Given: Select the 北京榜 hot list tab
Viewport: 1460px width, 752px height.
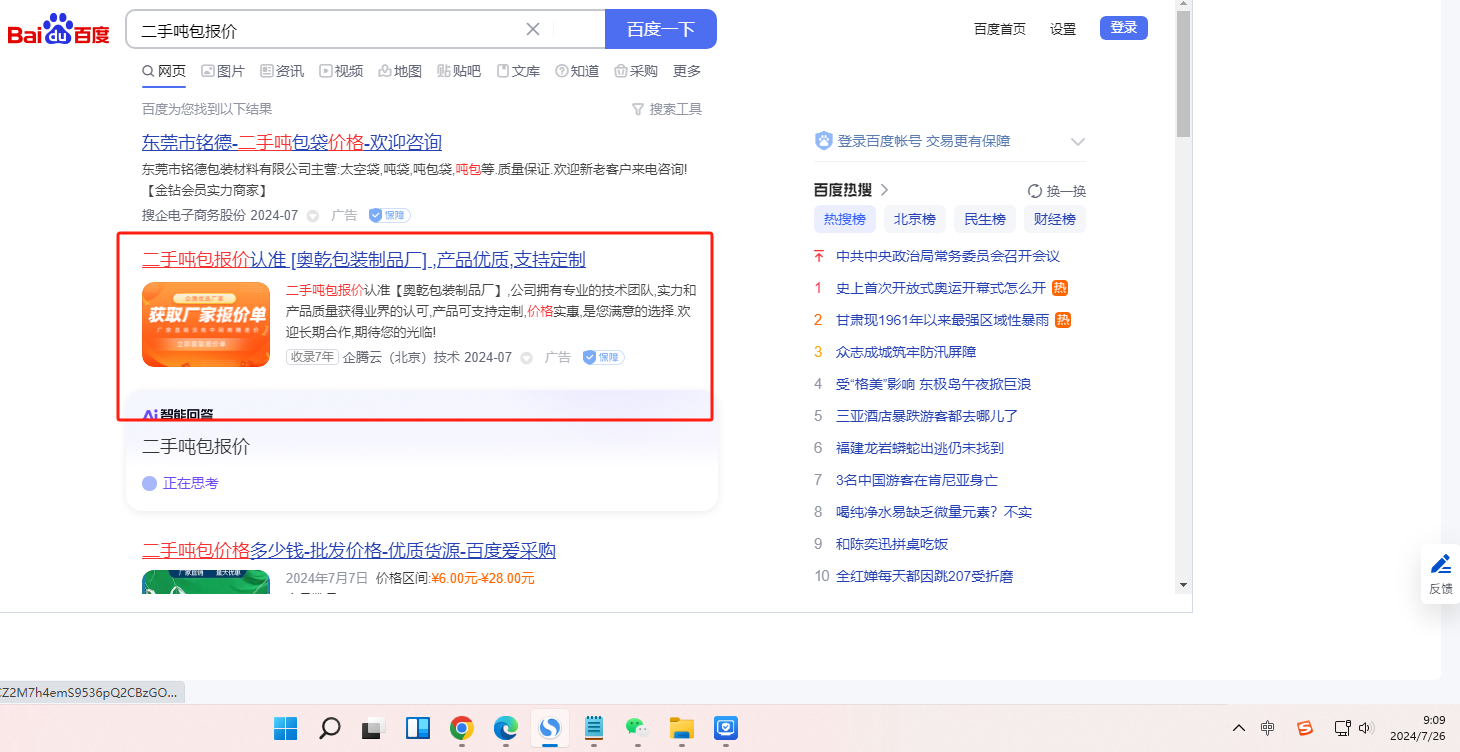Looking at the screenshot, I should coord(914,219).
